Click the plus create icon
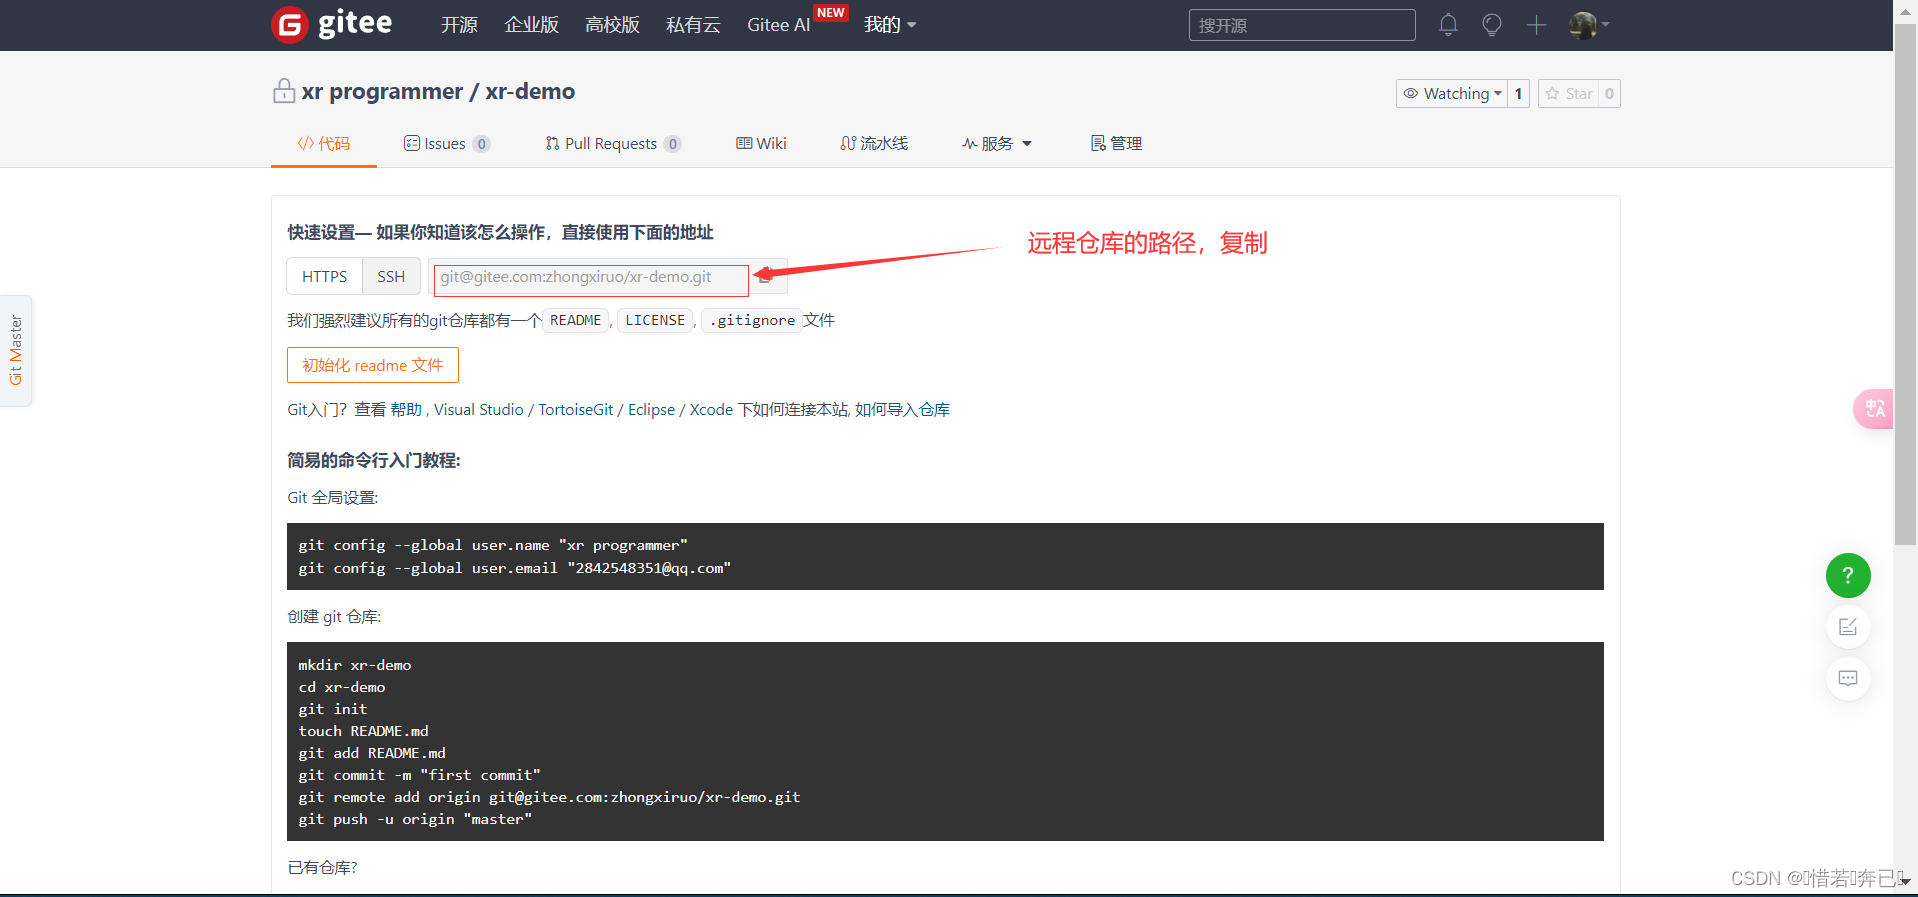This screenshot has height=897, width=1918. tap(1536, 24)
